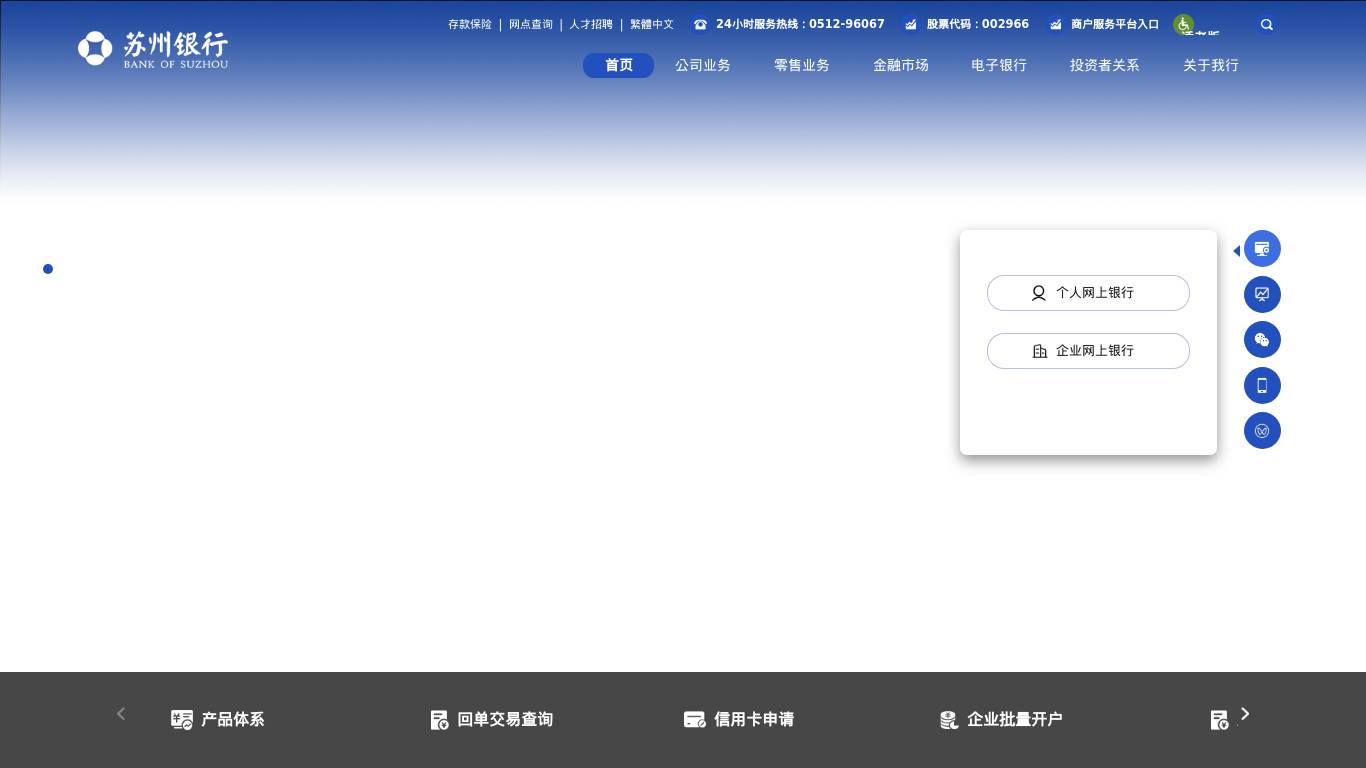Open the 繁體中文 language link
The height and width of the screenshot is (768, 1366).
(x=651, y=25)
